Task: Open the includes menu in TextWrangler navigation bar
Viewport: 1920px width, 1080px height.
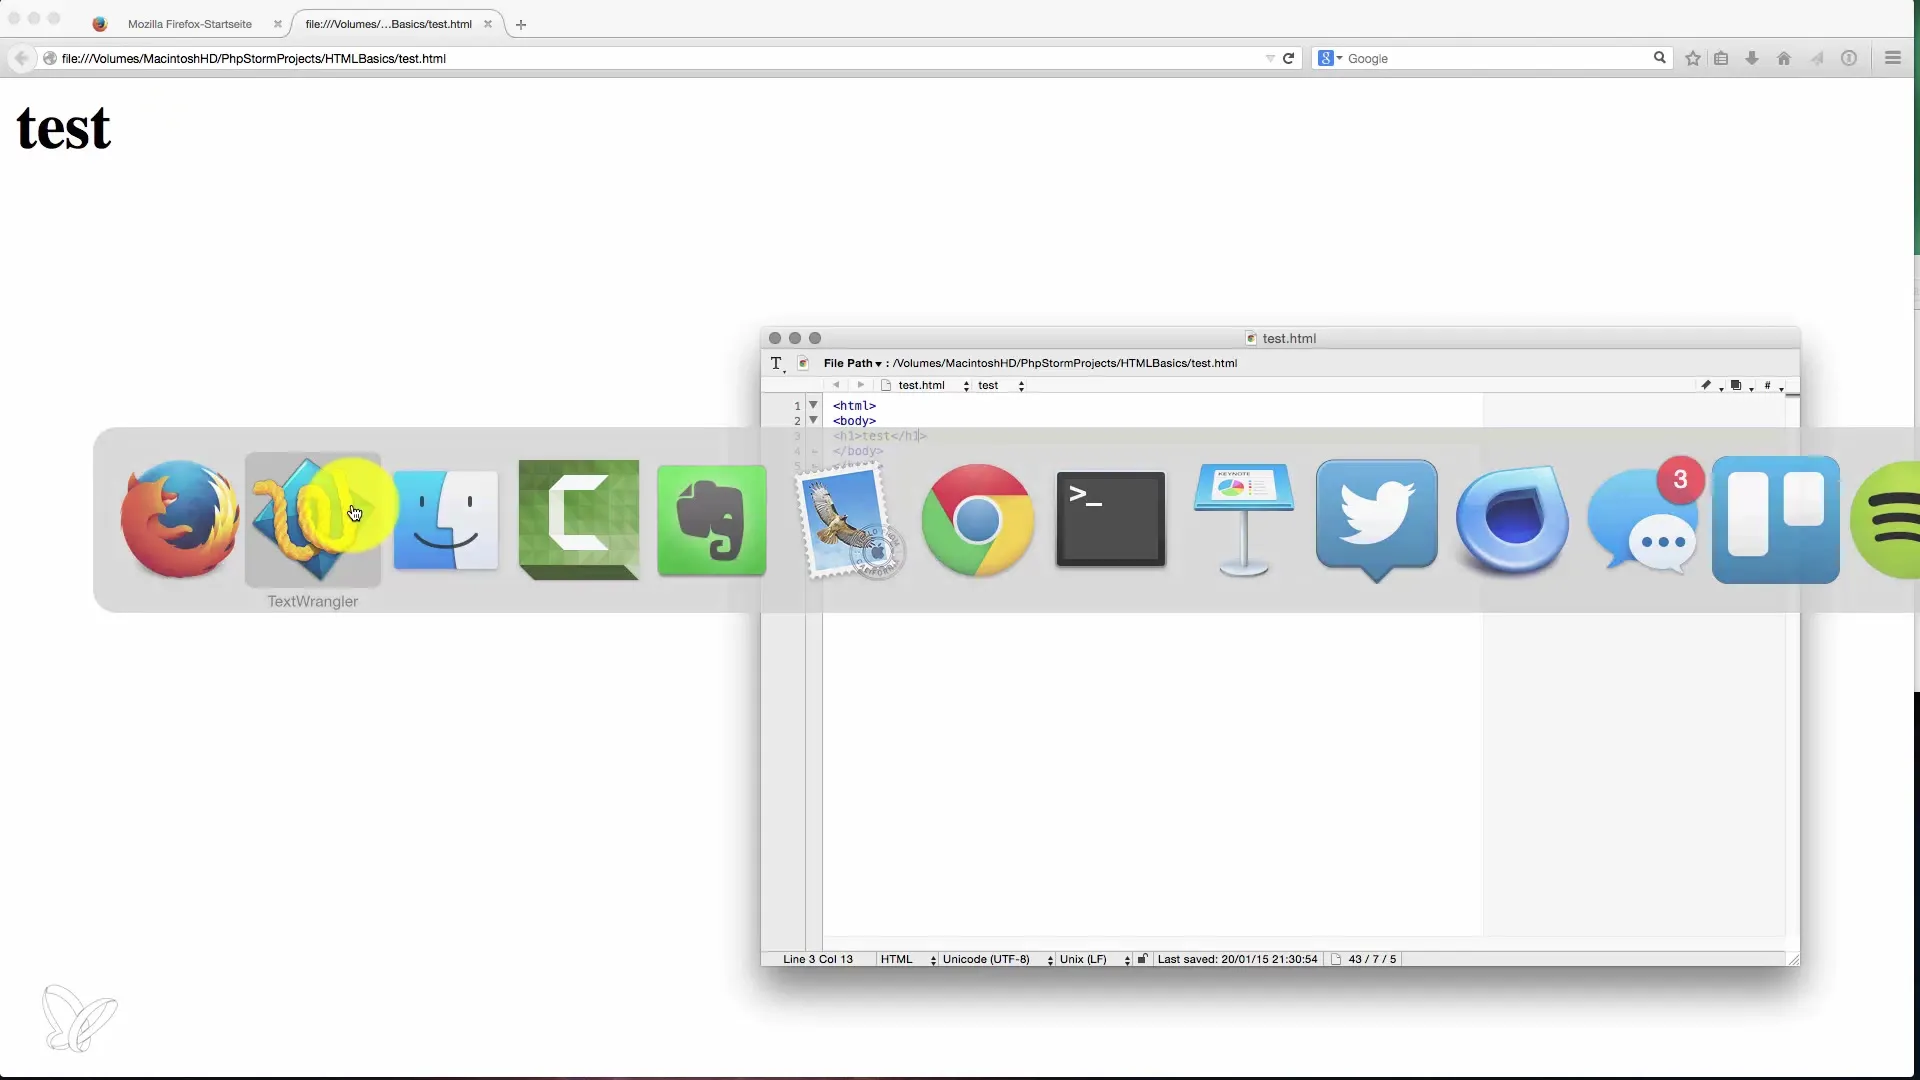Action: pyautogui.click(x=1740, y=385)
